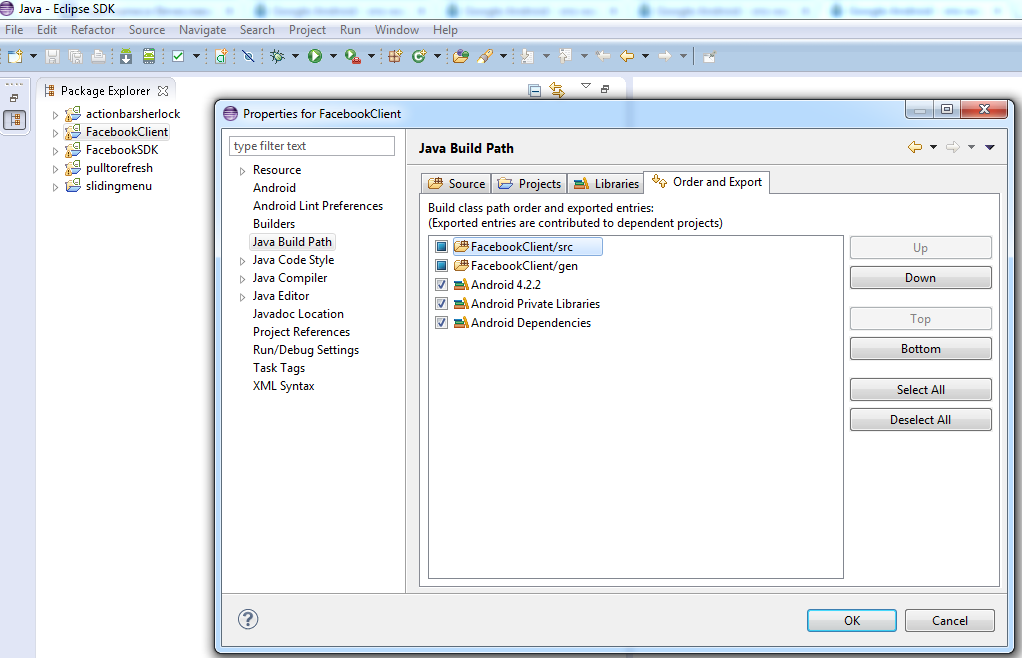Screen dimensions: 1022x658
Task: Switch to the Source tab
Action: pyautogui.click(x=456, y=184)
